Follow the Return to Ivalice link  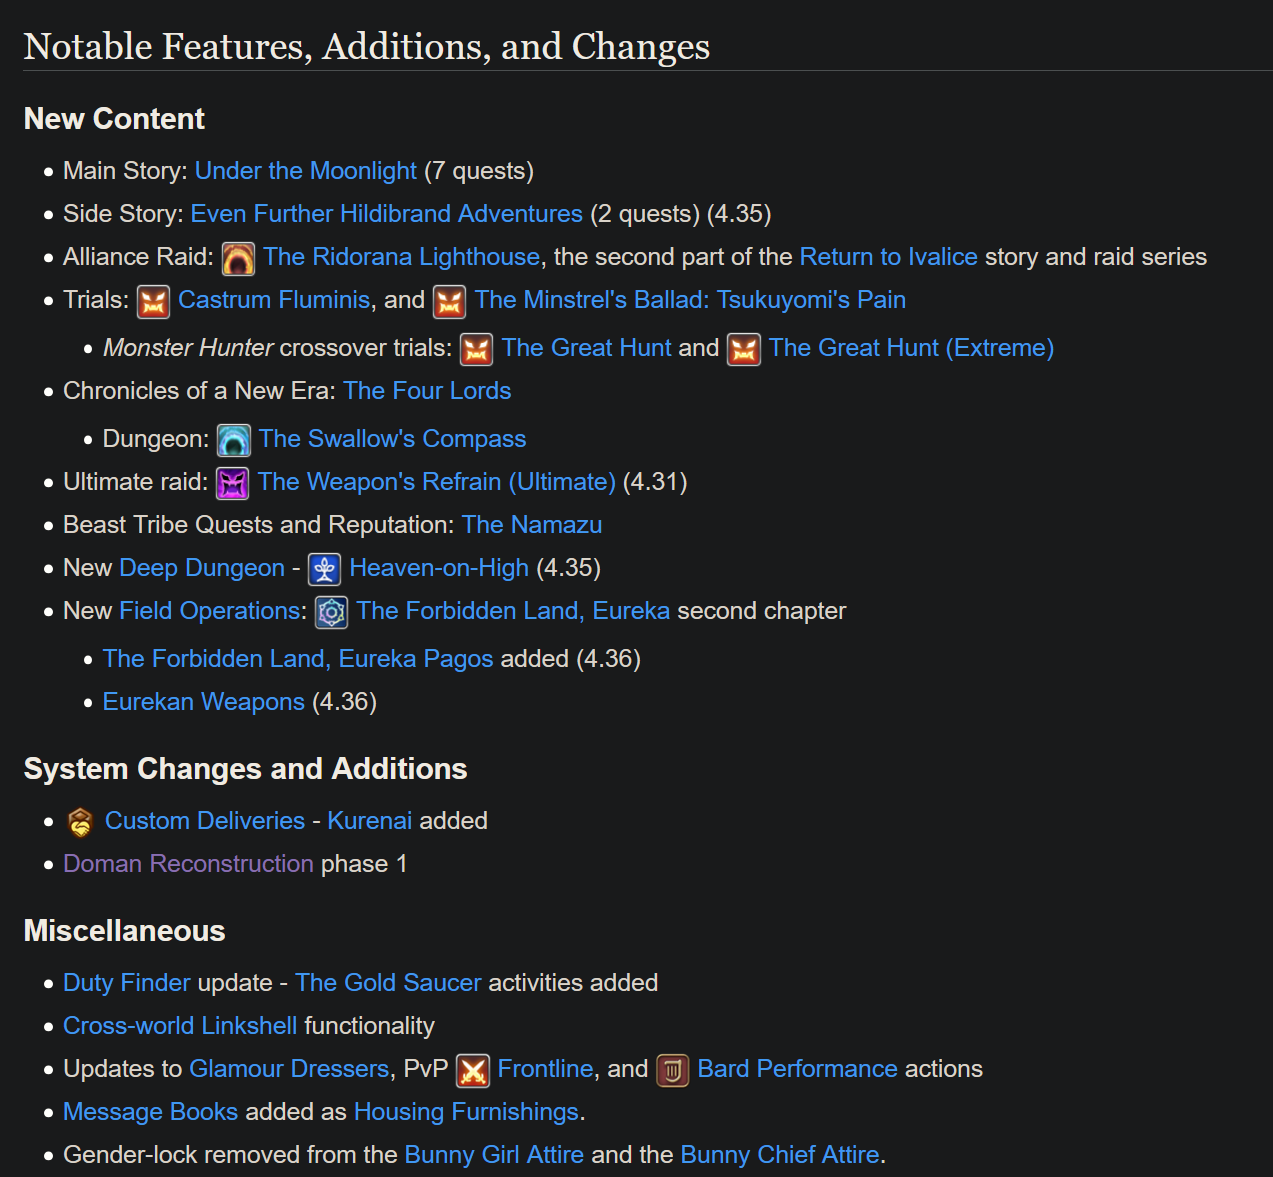click(888, 257)
